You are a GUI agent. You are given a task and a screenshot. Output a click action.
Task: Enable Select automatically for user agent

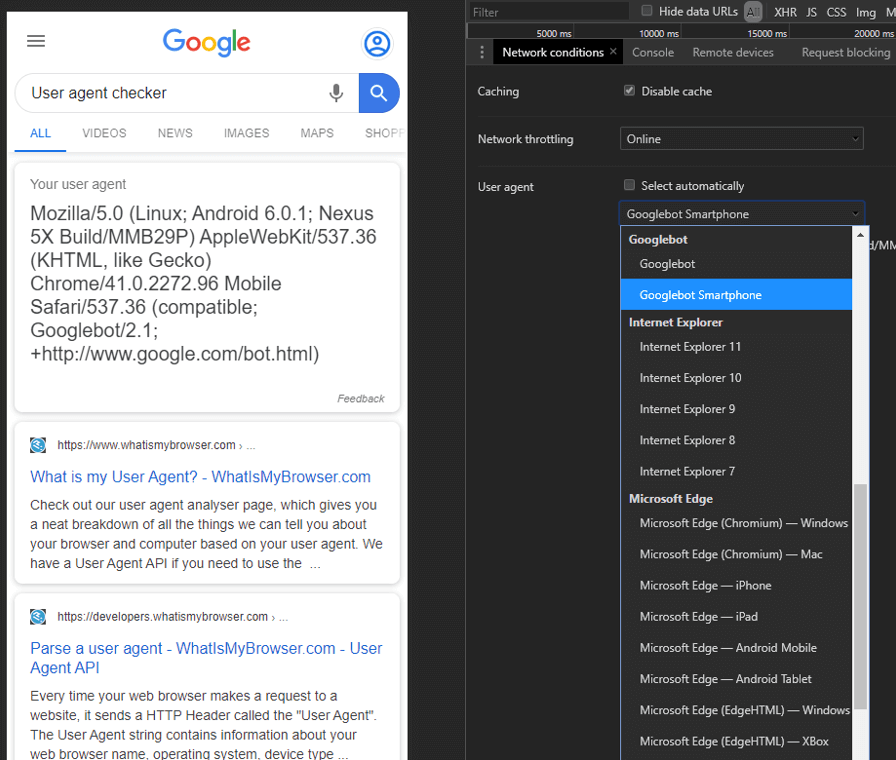[629, 185]
